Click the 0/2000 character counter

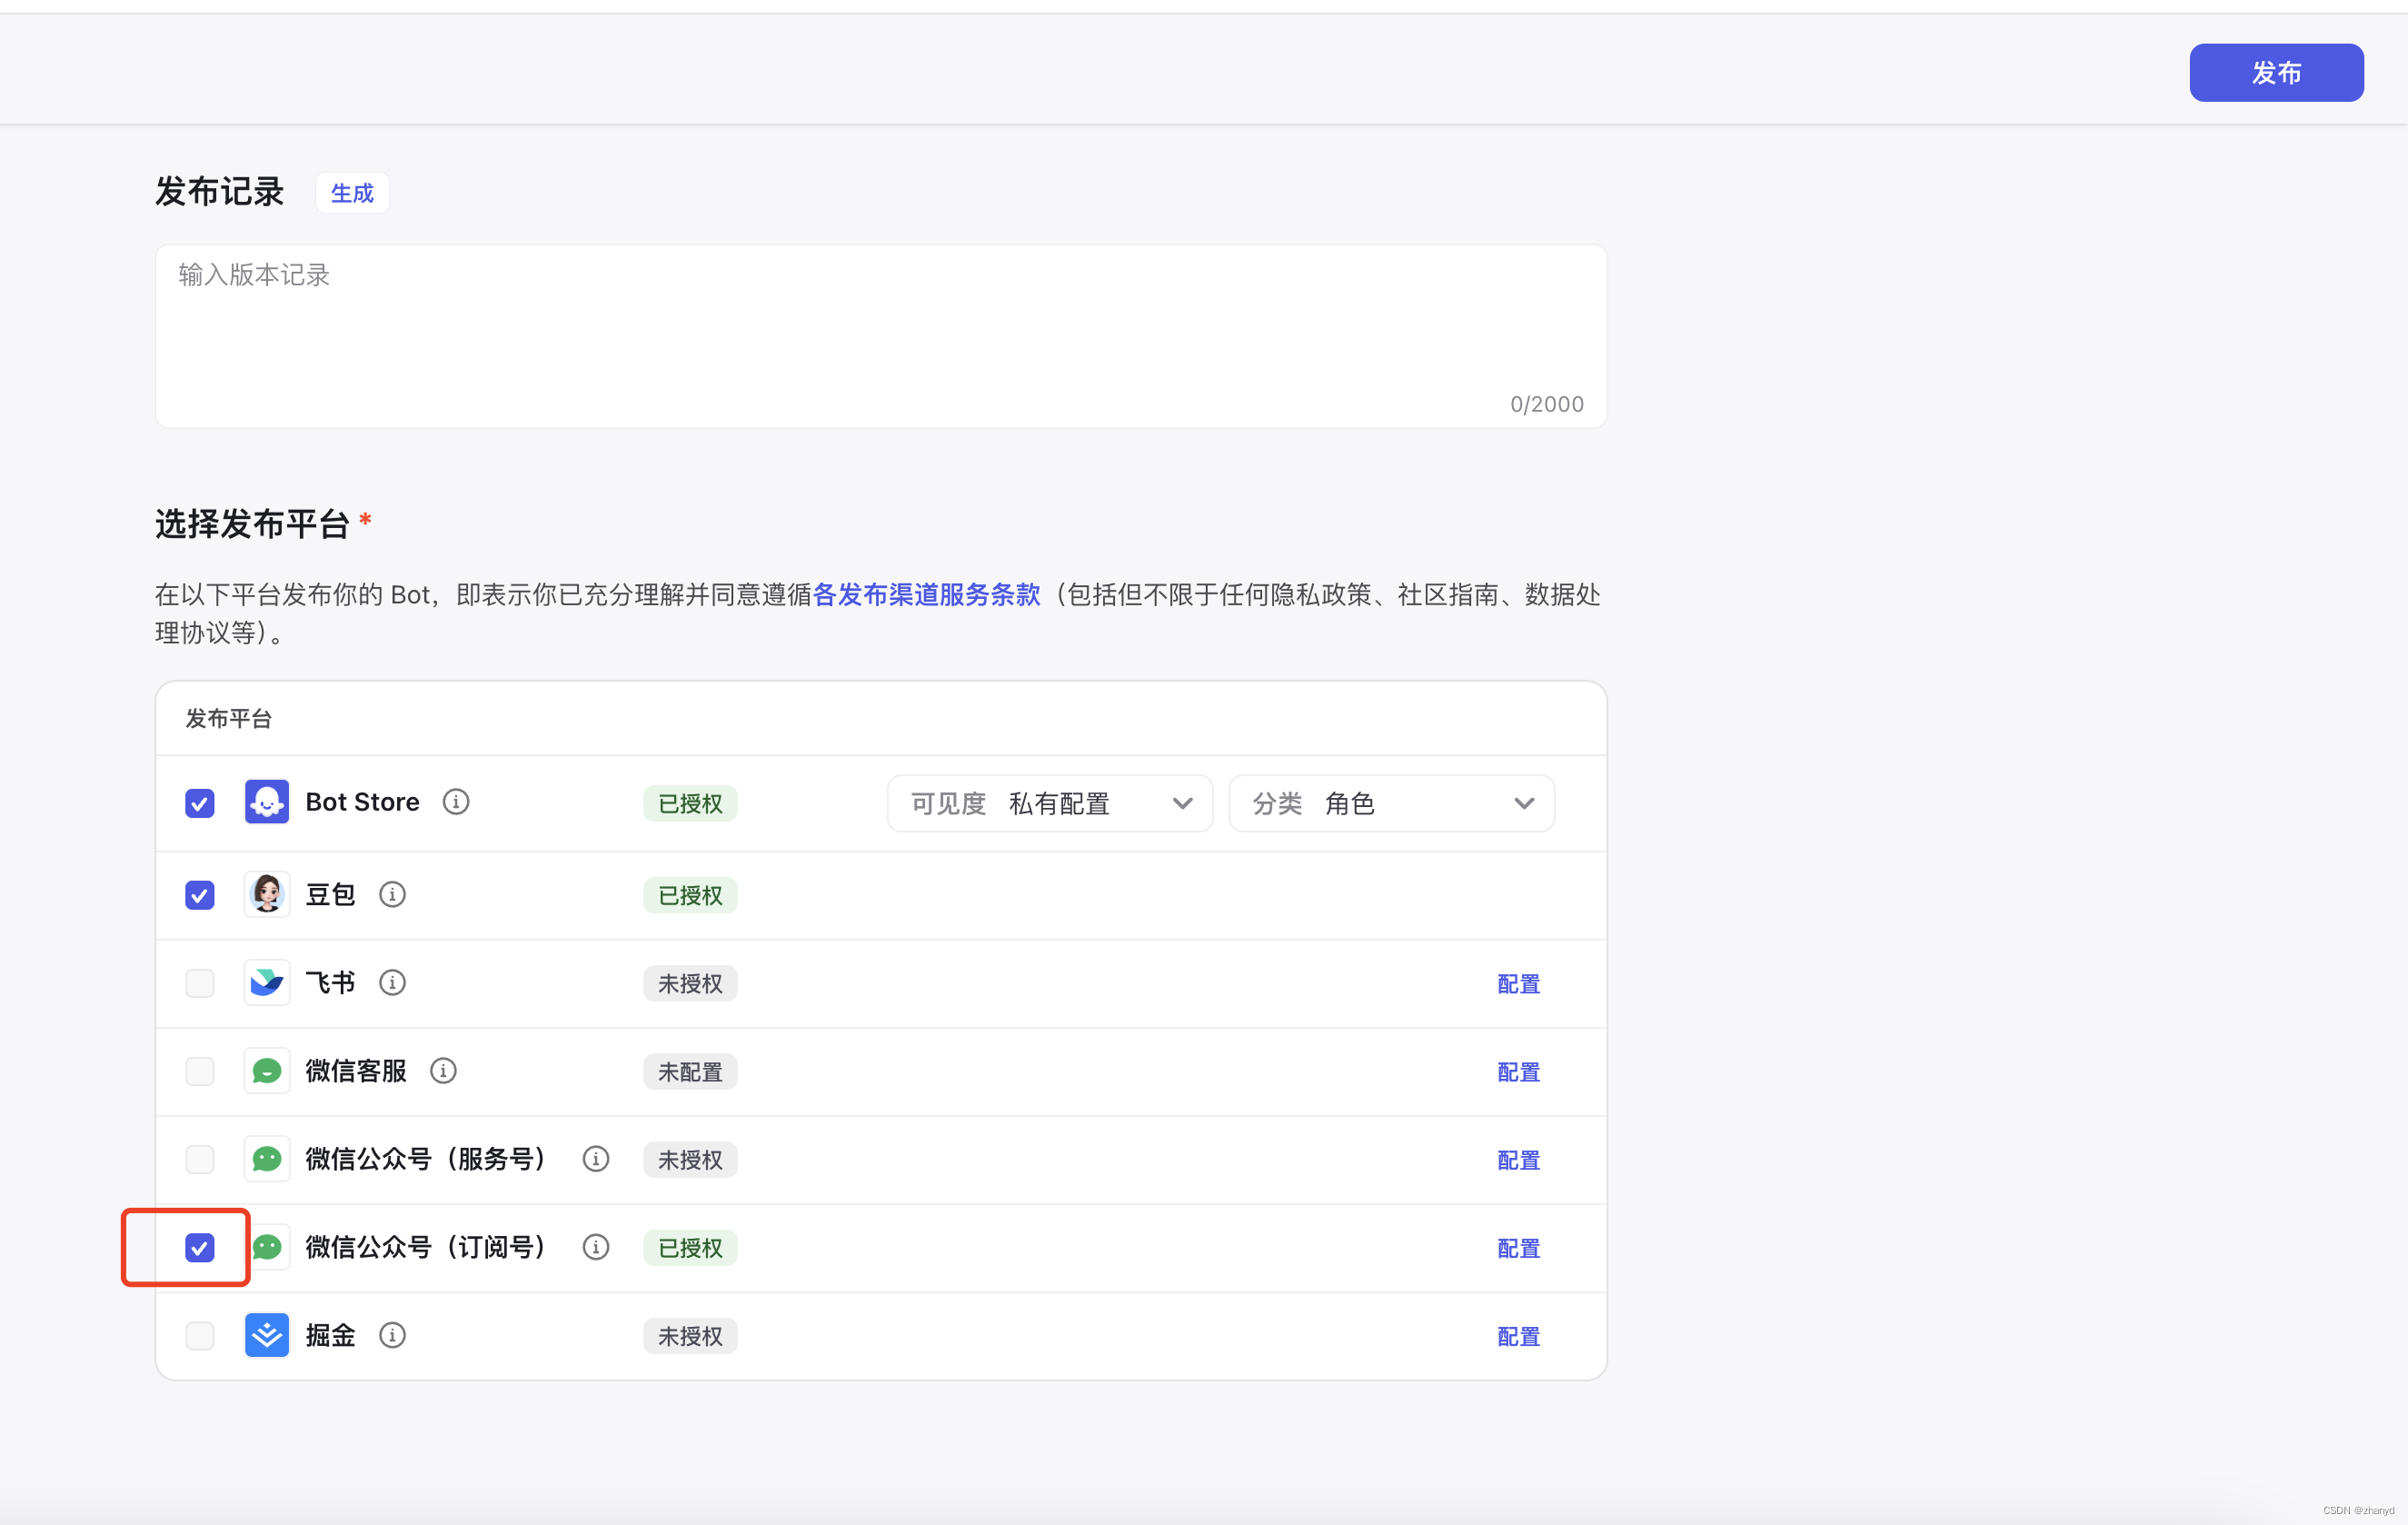point(1546,404)
